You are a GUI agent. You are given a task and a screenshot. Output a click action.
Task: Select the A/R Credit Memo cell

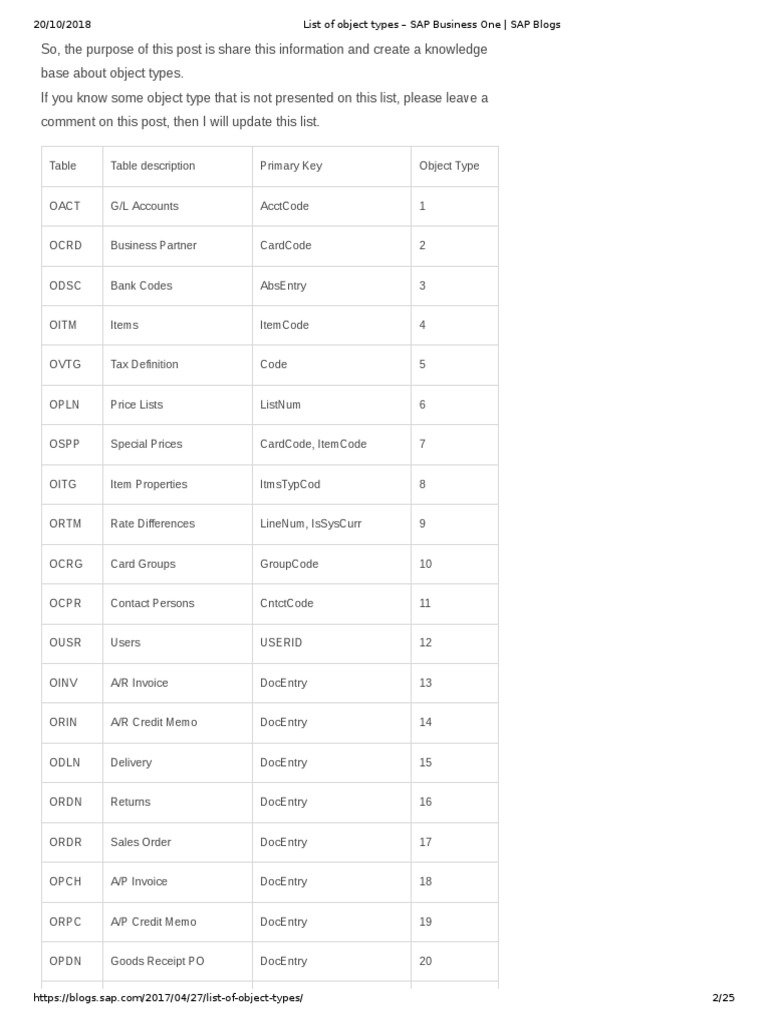[x=154, y=722]
